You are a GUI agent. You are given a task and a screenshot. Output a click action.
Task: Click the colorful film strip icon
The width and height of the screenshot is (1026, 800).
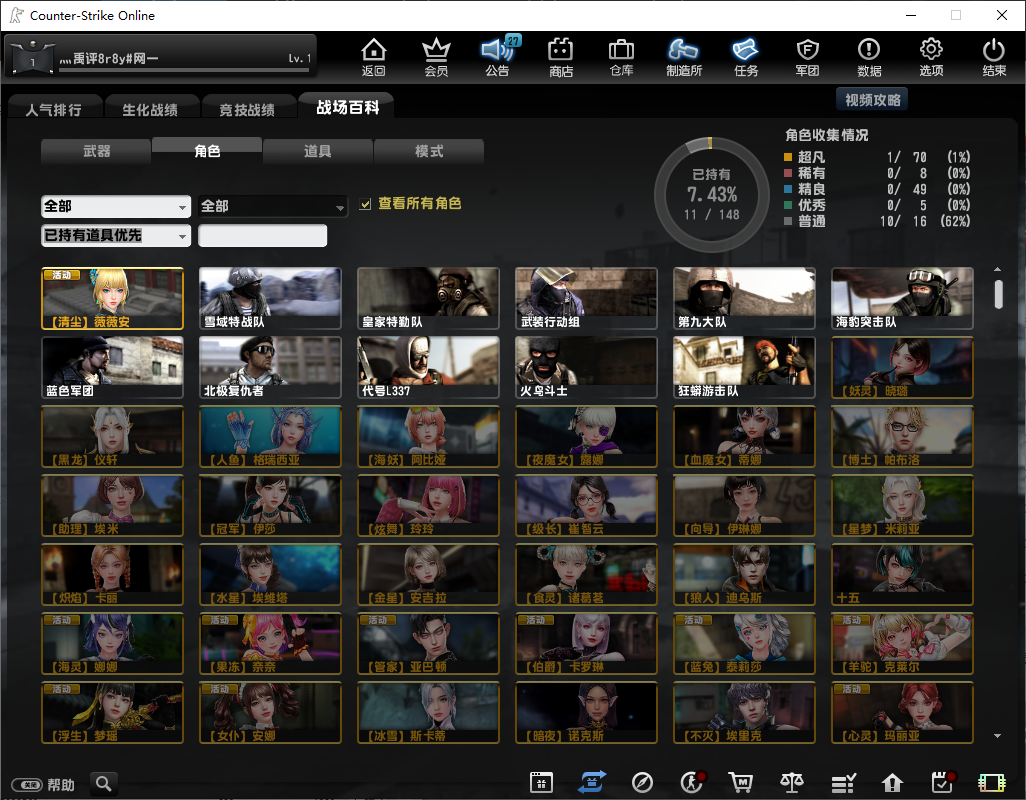tap(991, 782)
